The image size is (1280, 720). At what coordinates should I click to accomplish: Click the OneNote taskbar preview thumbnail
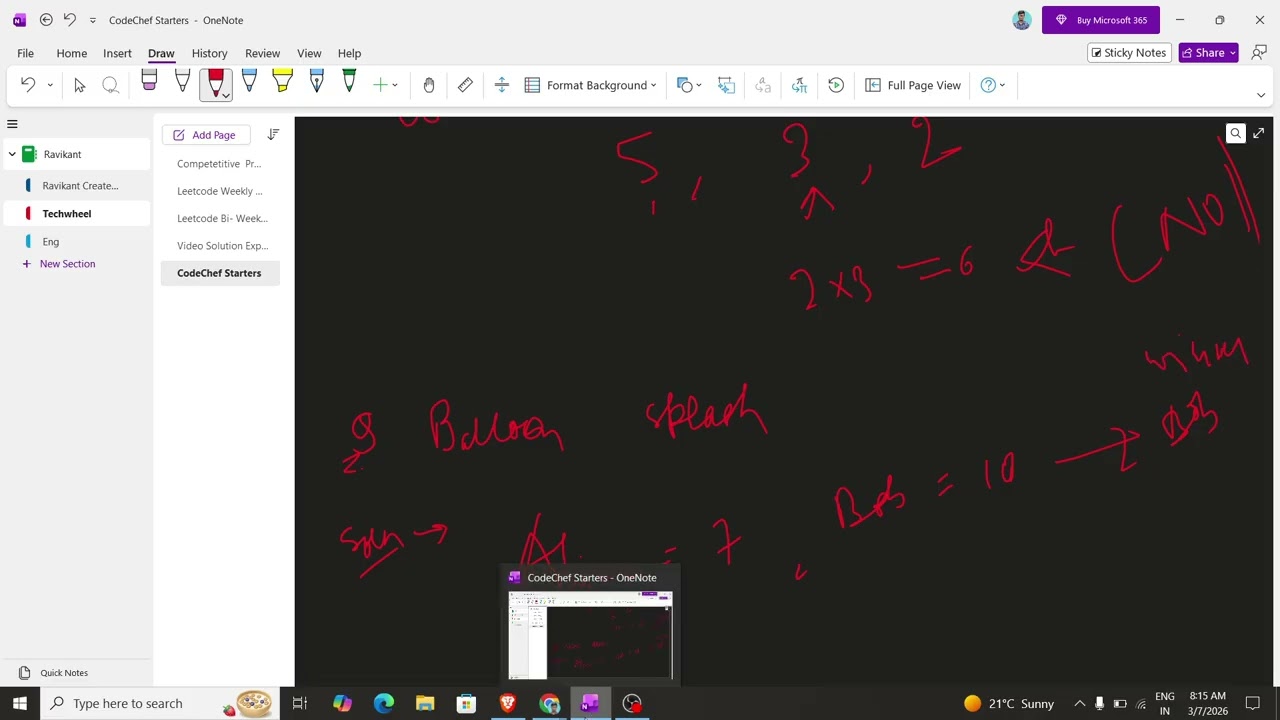click(x=590, y=635)
